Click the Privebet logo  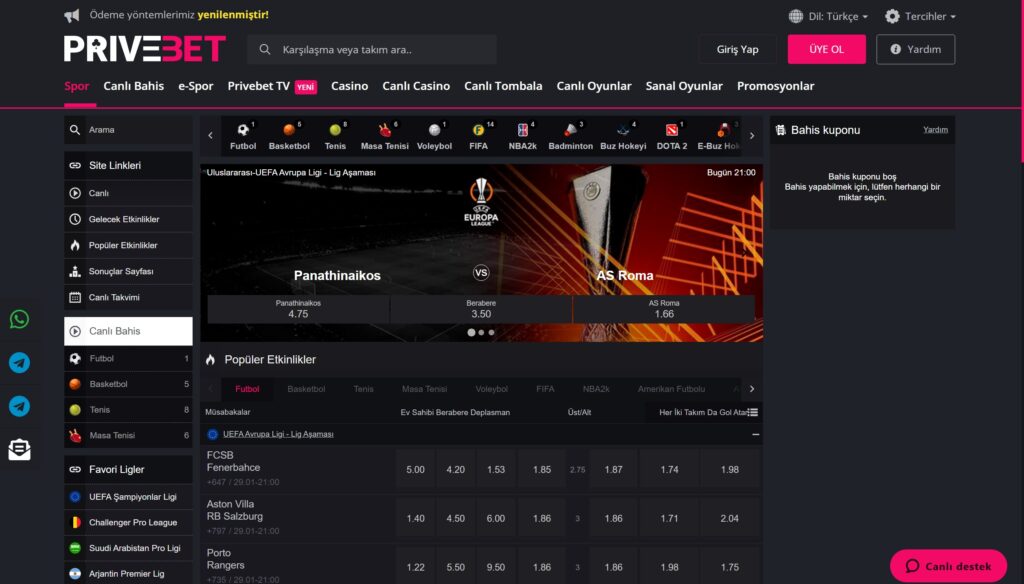144,49
